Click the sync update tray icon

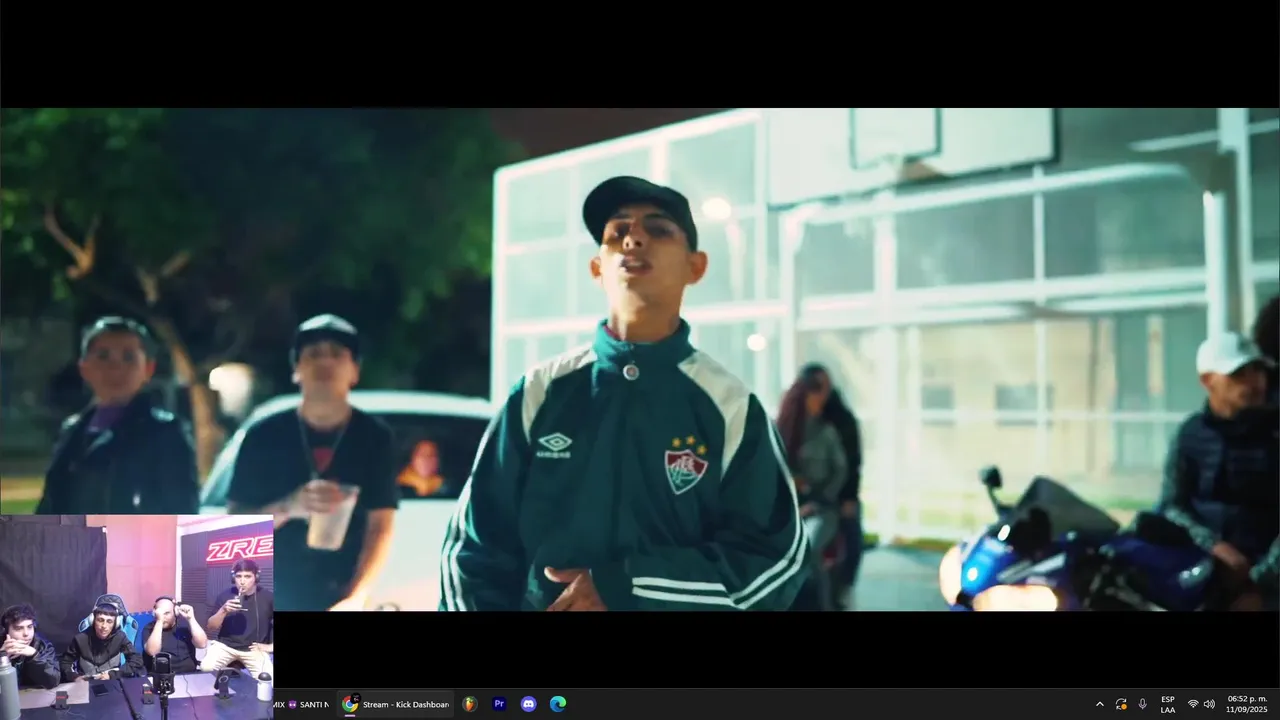point(1121,704)
